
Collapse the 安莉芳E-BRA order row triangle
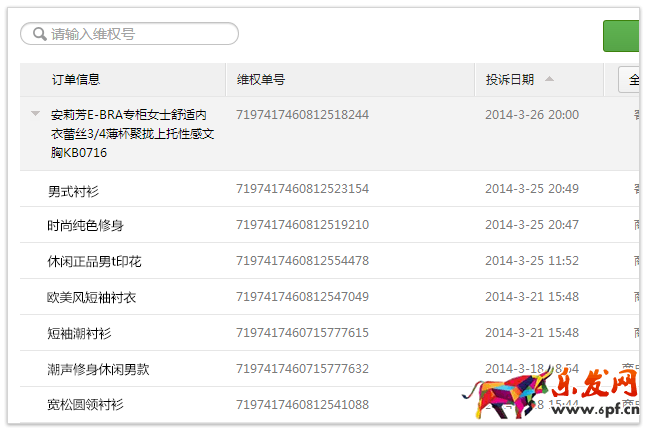(x=36, y=114)
